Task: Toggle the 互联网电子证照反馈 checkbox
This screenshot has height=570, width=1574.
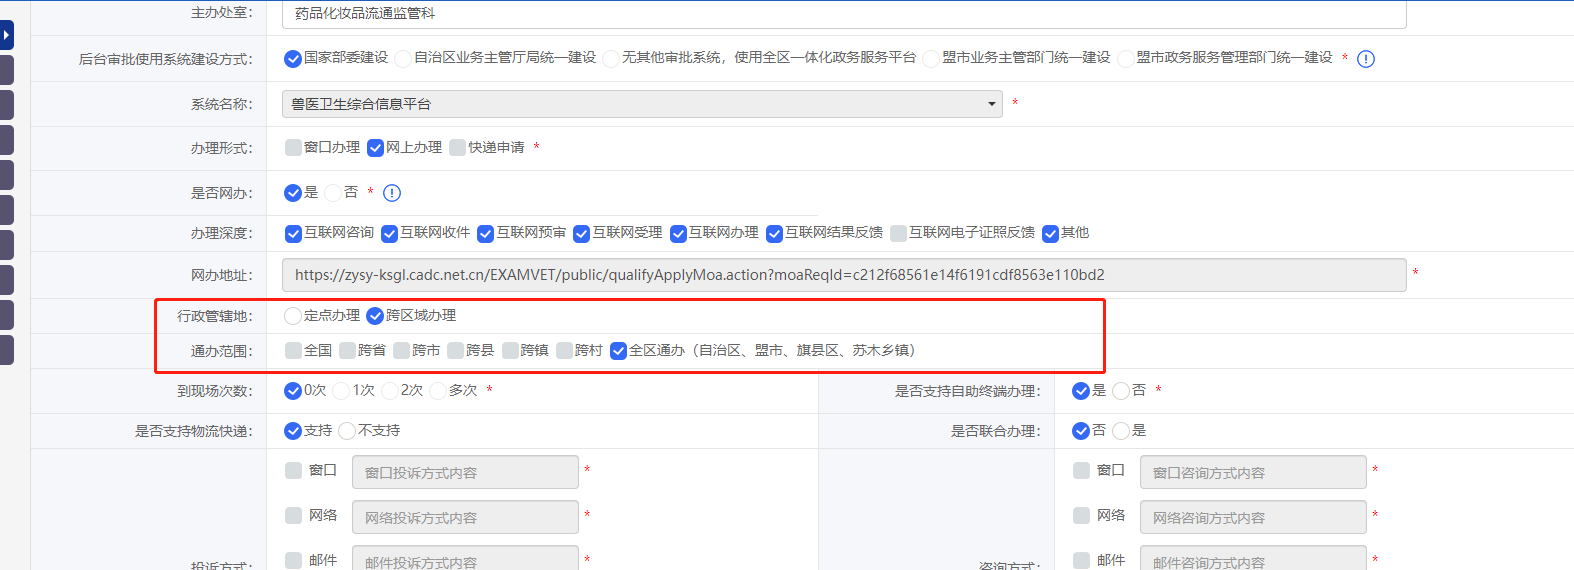Action: coord(899,233)
